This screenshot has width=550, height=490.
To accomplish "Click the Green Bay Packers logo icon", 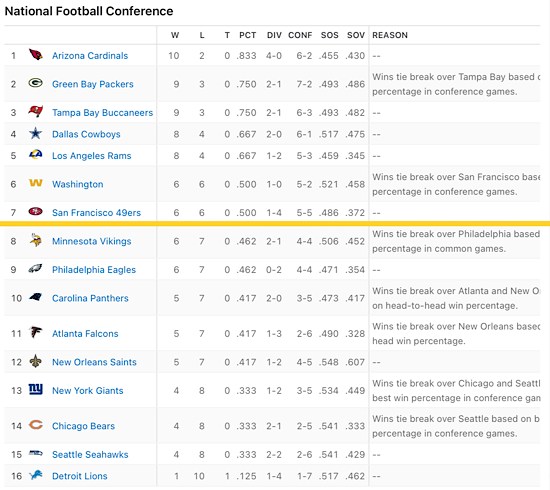I will tap(35, 83).
